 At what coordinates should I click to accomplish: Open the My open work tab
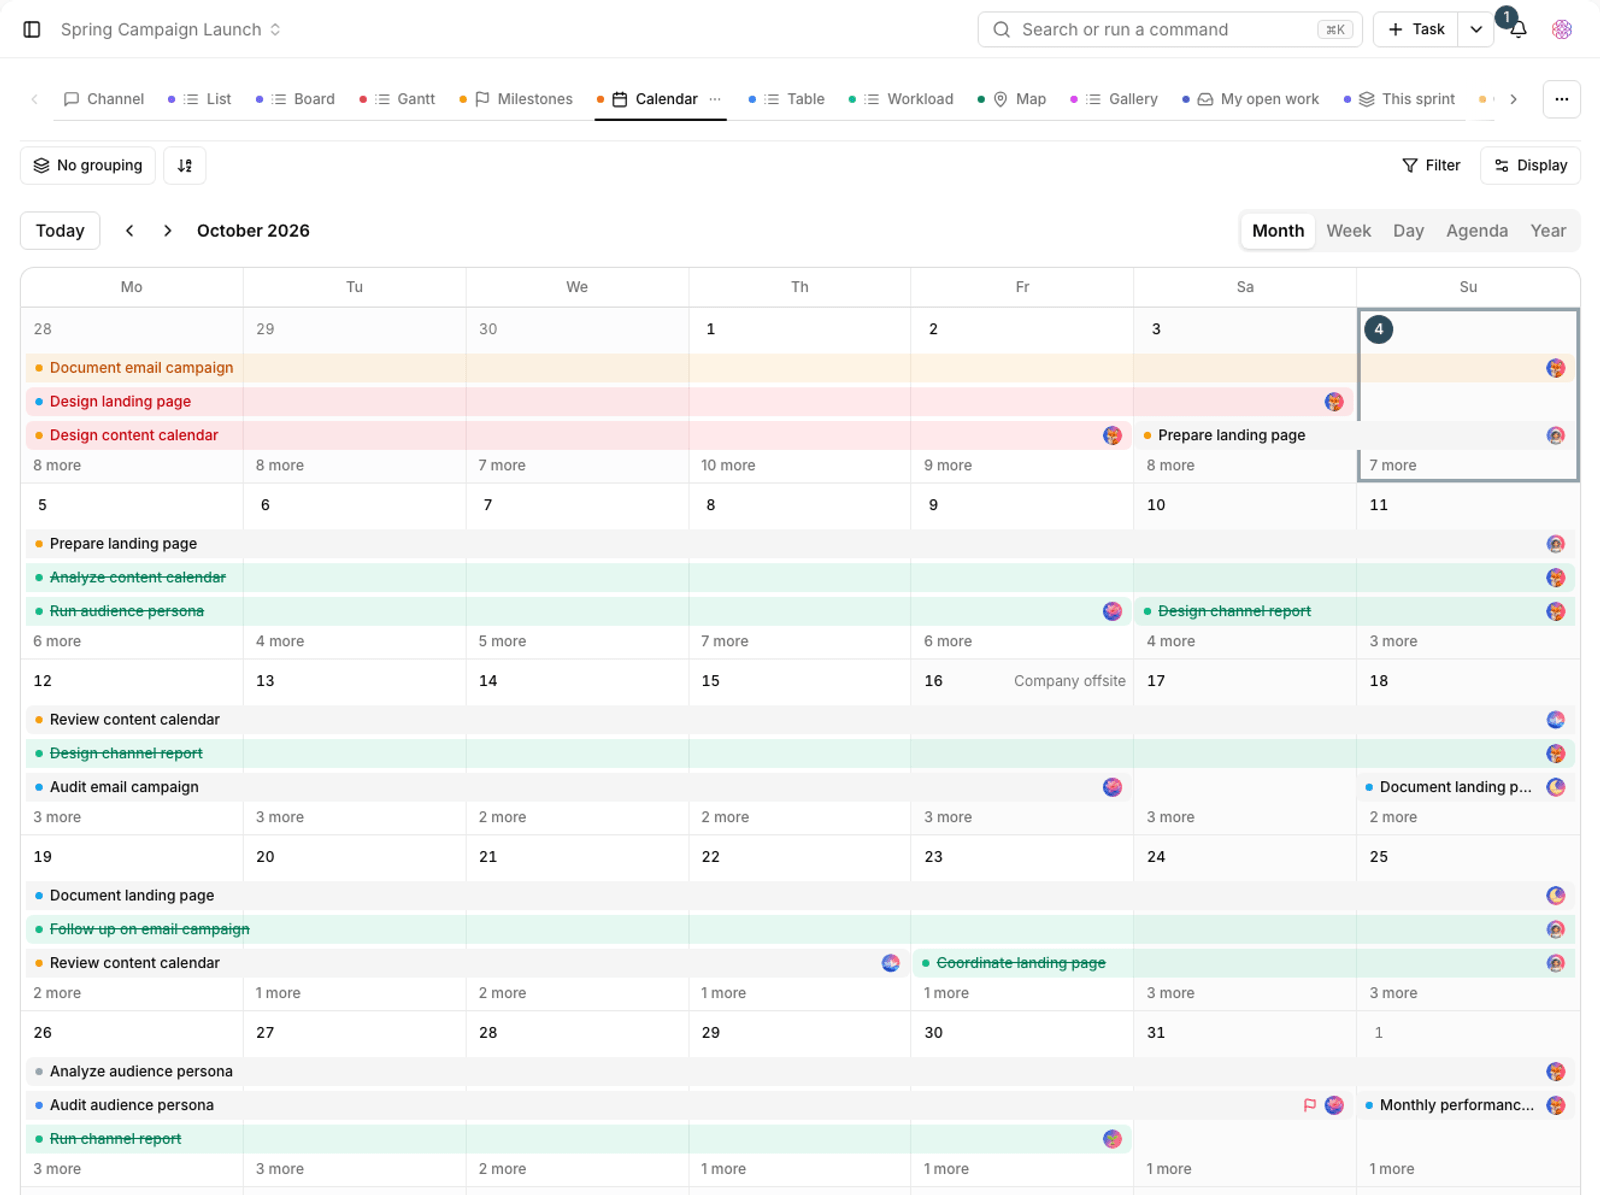[1250, 99]
